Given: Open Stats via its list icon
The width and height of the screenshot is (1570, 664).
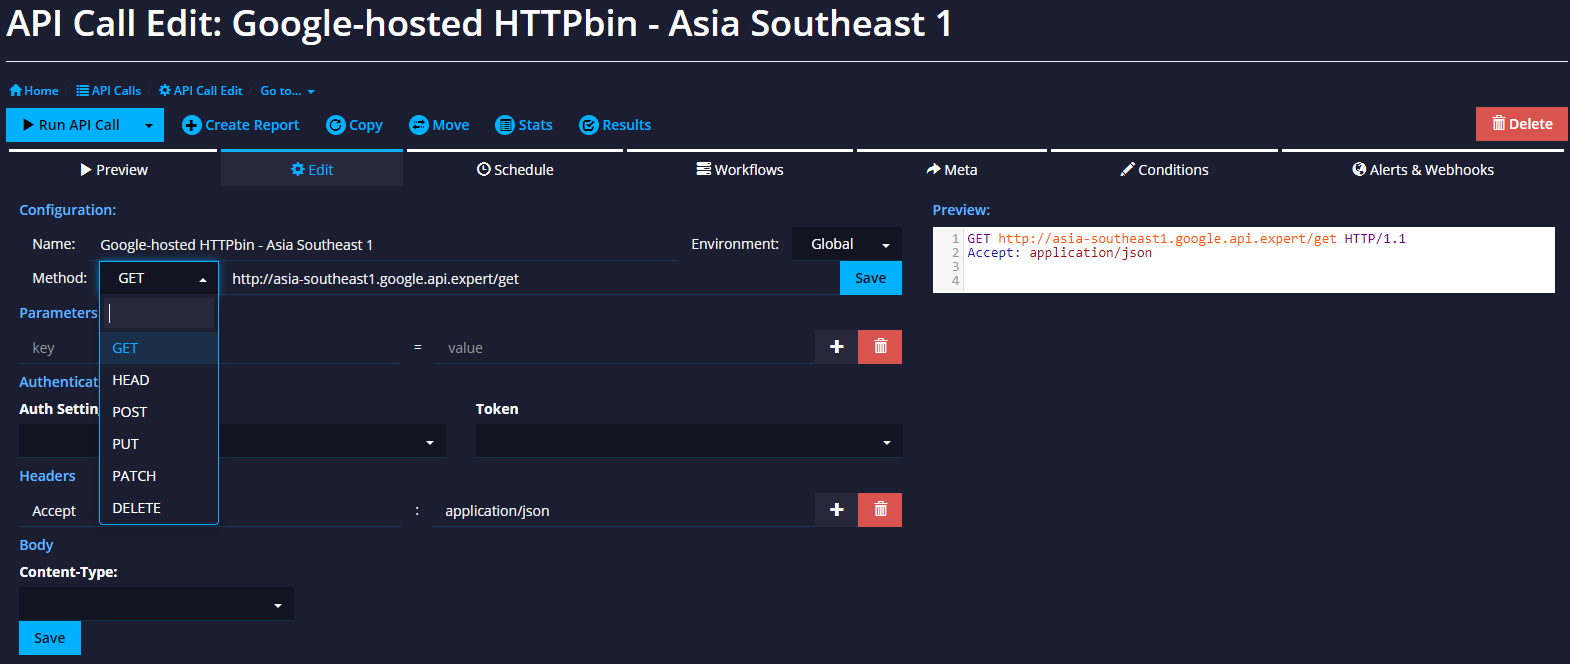Looking at the screenshot, I should pos(505,125).
